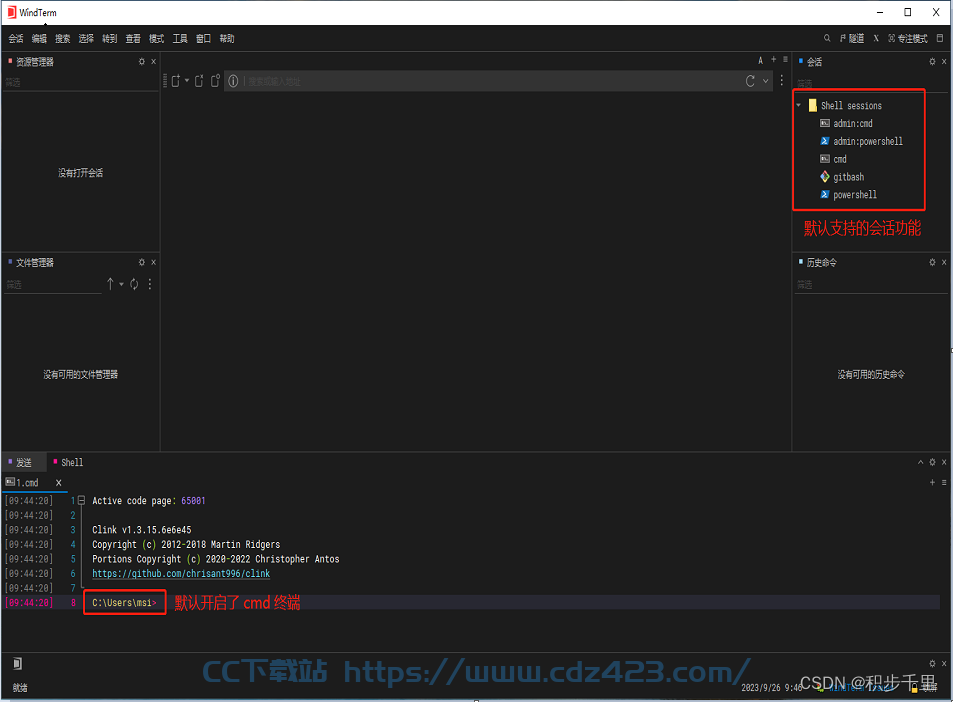Click the Active code page: 65001 line
Image resolution: width=953 pixels, height=702 pixels.
[x=149, y=501]
